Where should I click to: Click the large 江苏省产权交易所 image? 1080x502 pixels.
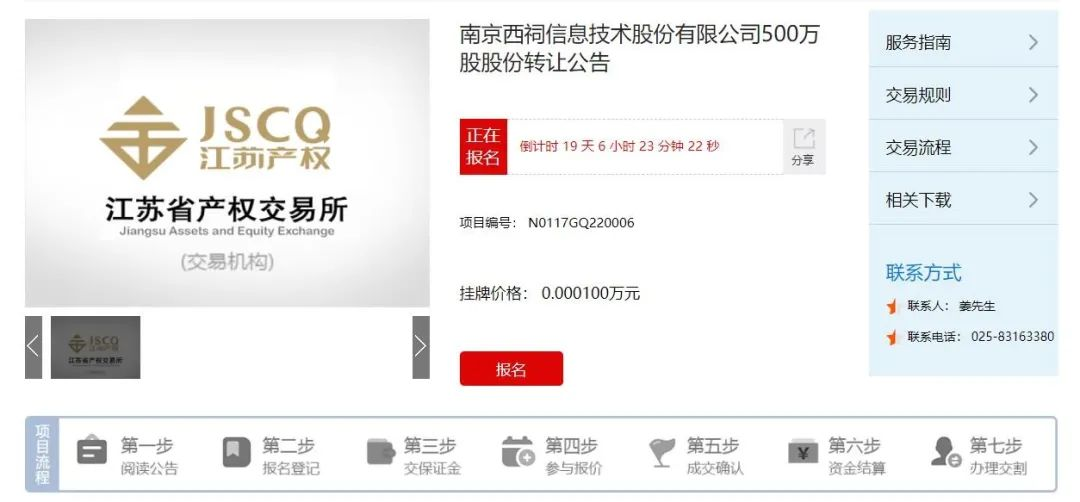227,163
